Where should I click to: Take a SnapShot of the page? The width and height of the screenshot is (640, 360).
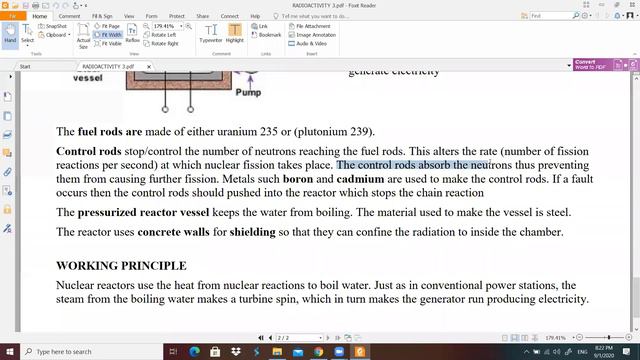[x=52, y=26]
